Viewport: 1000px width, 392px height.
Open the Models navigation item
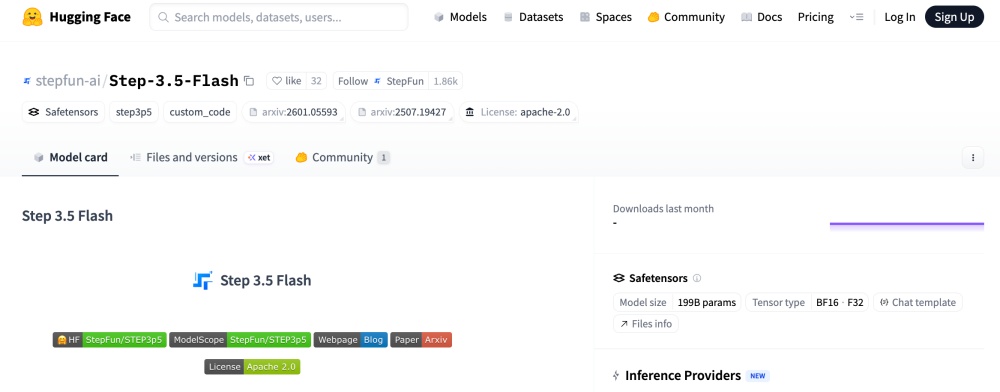click(460, 17)
